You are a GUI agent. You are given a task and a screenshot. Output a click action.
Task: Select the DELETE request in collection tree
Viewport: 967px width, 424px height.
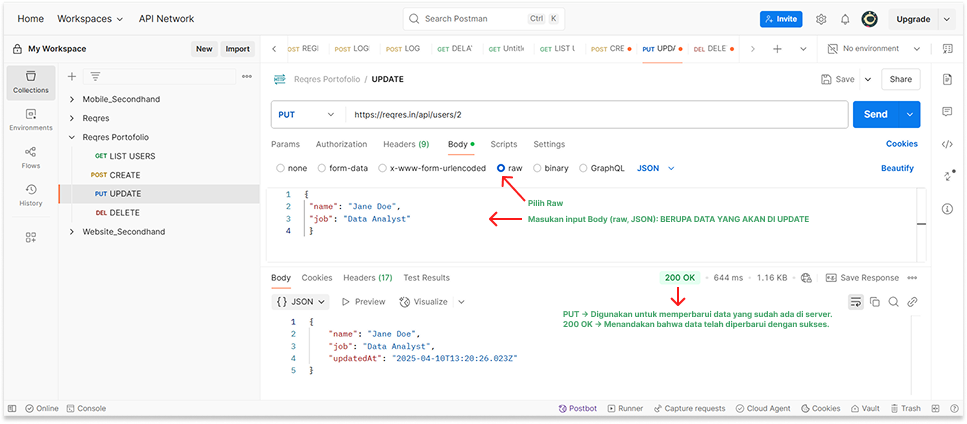click(x=124, y=213)
